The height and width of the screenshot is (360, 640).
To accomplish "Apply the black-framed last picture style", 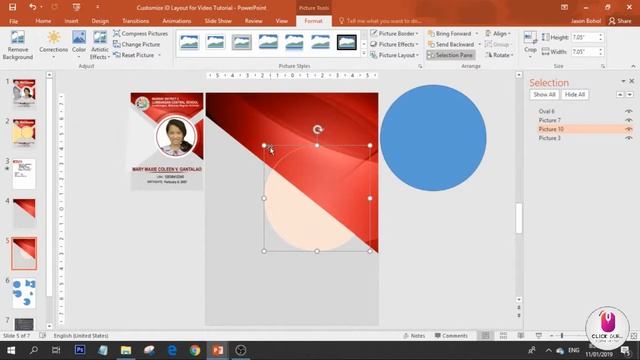I will tap(347, 42).
